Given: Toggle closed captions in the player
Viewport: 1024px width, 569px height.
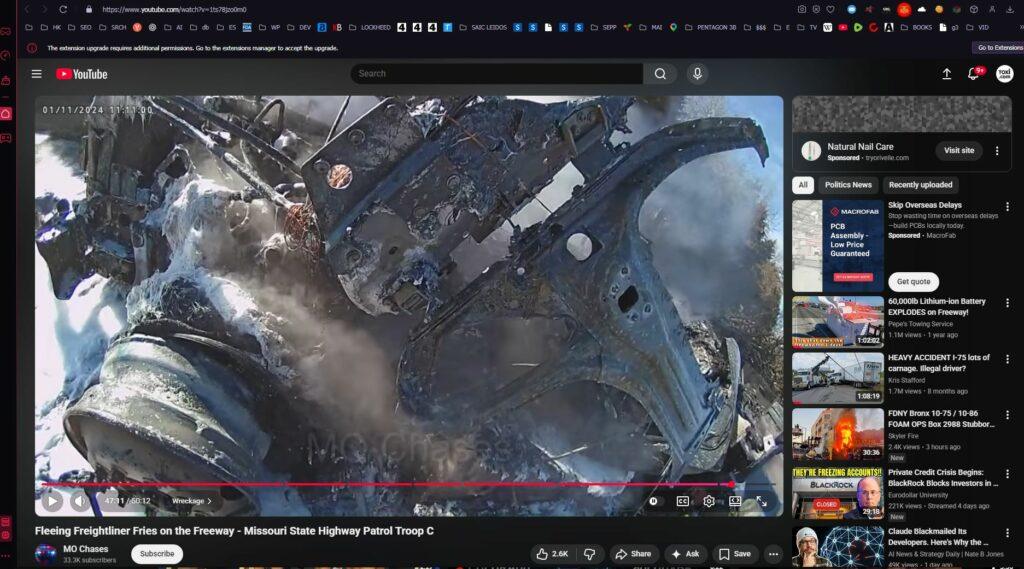Looking at the screenshot, I should tap(683, 501).
